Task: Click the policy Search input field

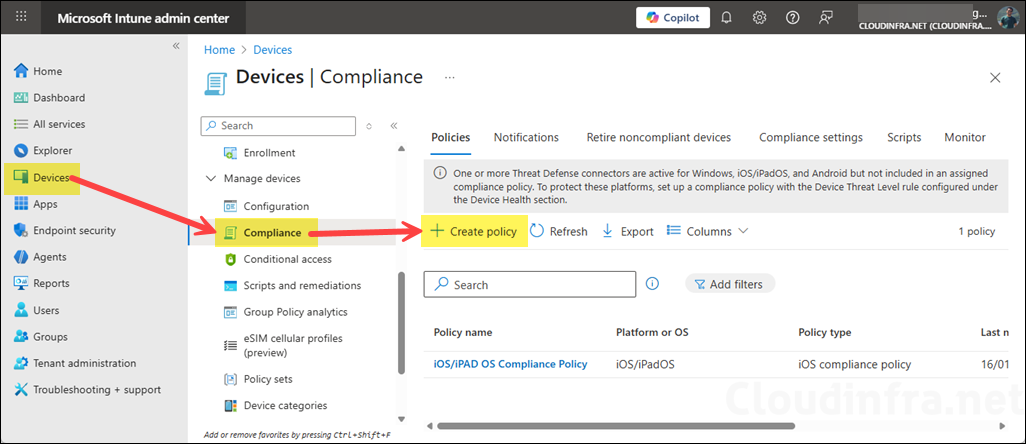Action: (529, 284)
